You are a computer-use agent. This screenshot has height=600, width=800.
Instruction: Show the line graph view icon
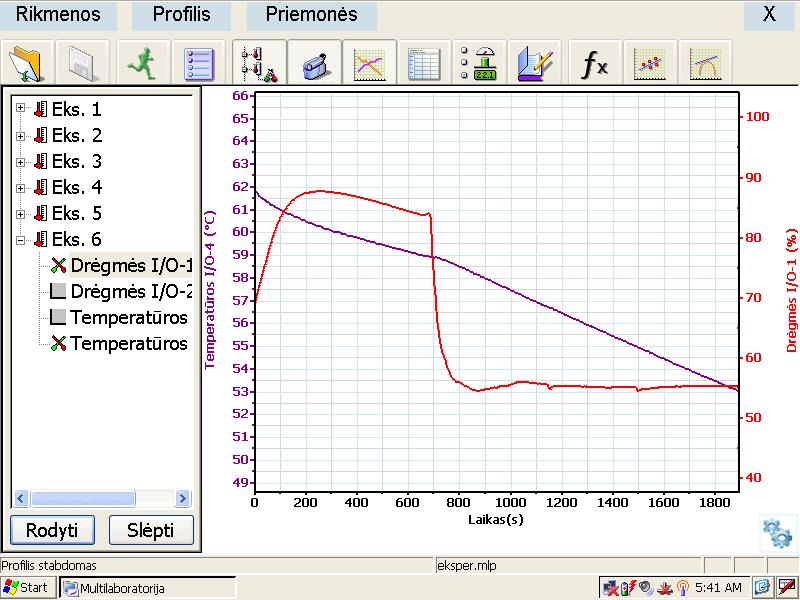[369, 62]
